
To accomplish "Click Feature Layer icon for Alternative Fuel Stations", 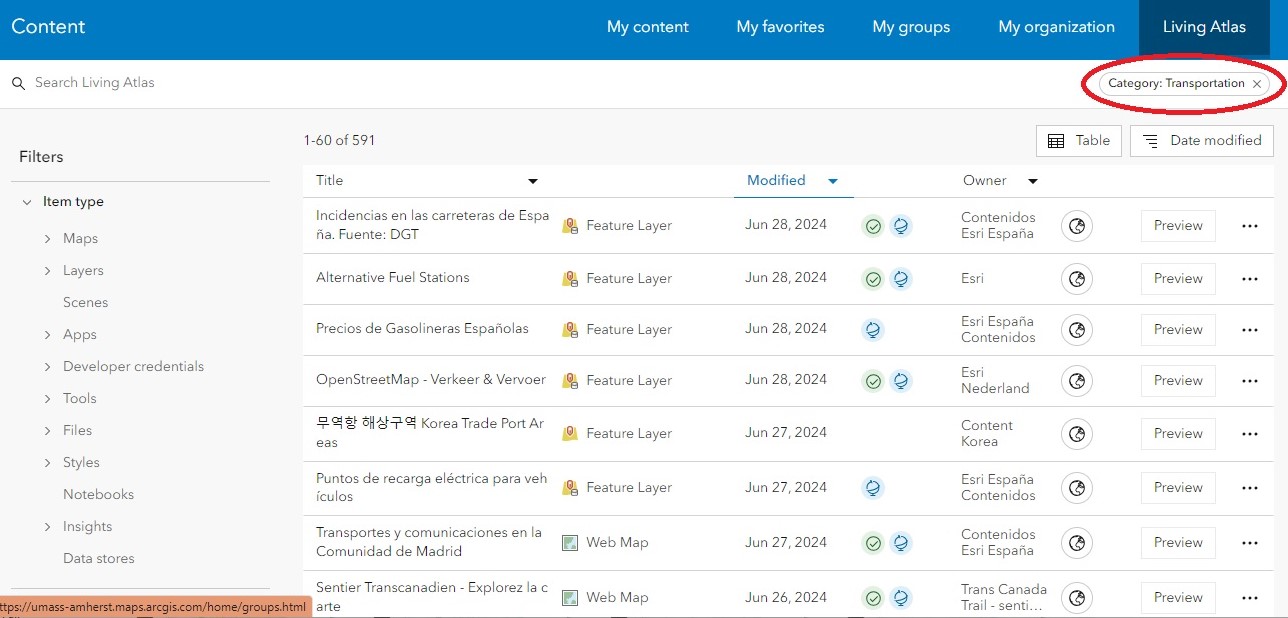I will click(570, 278).
